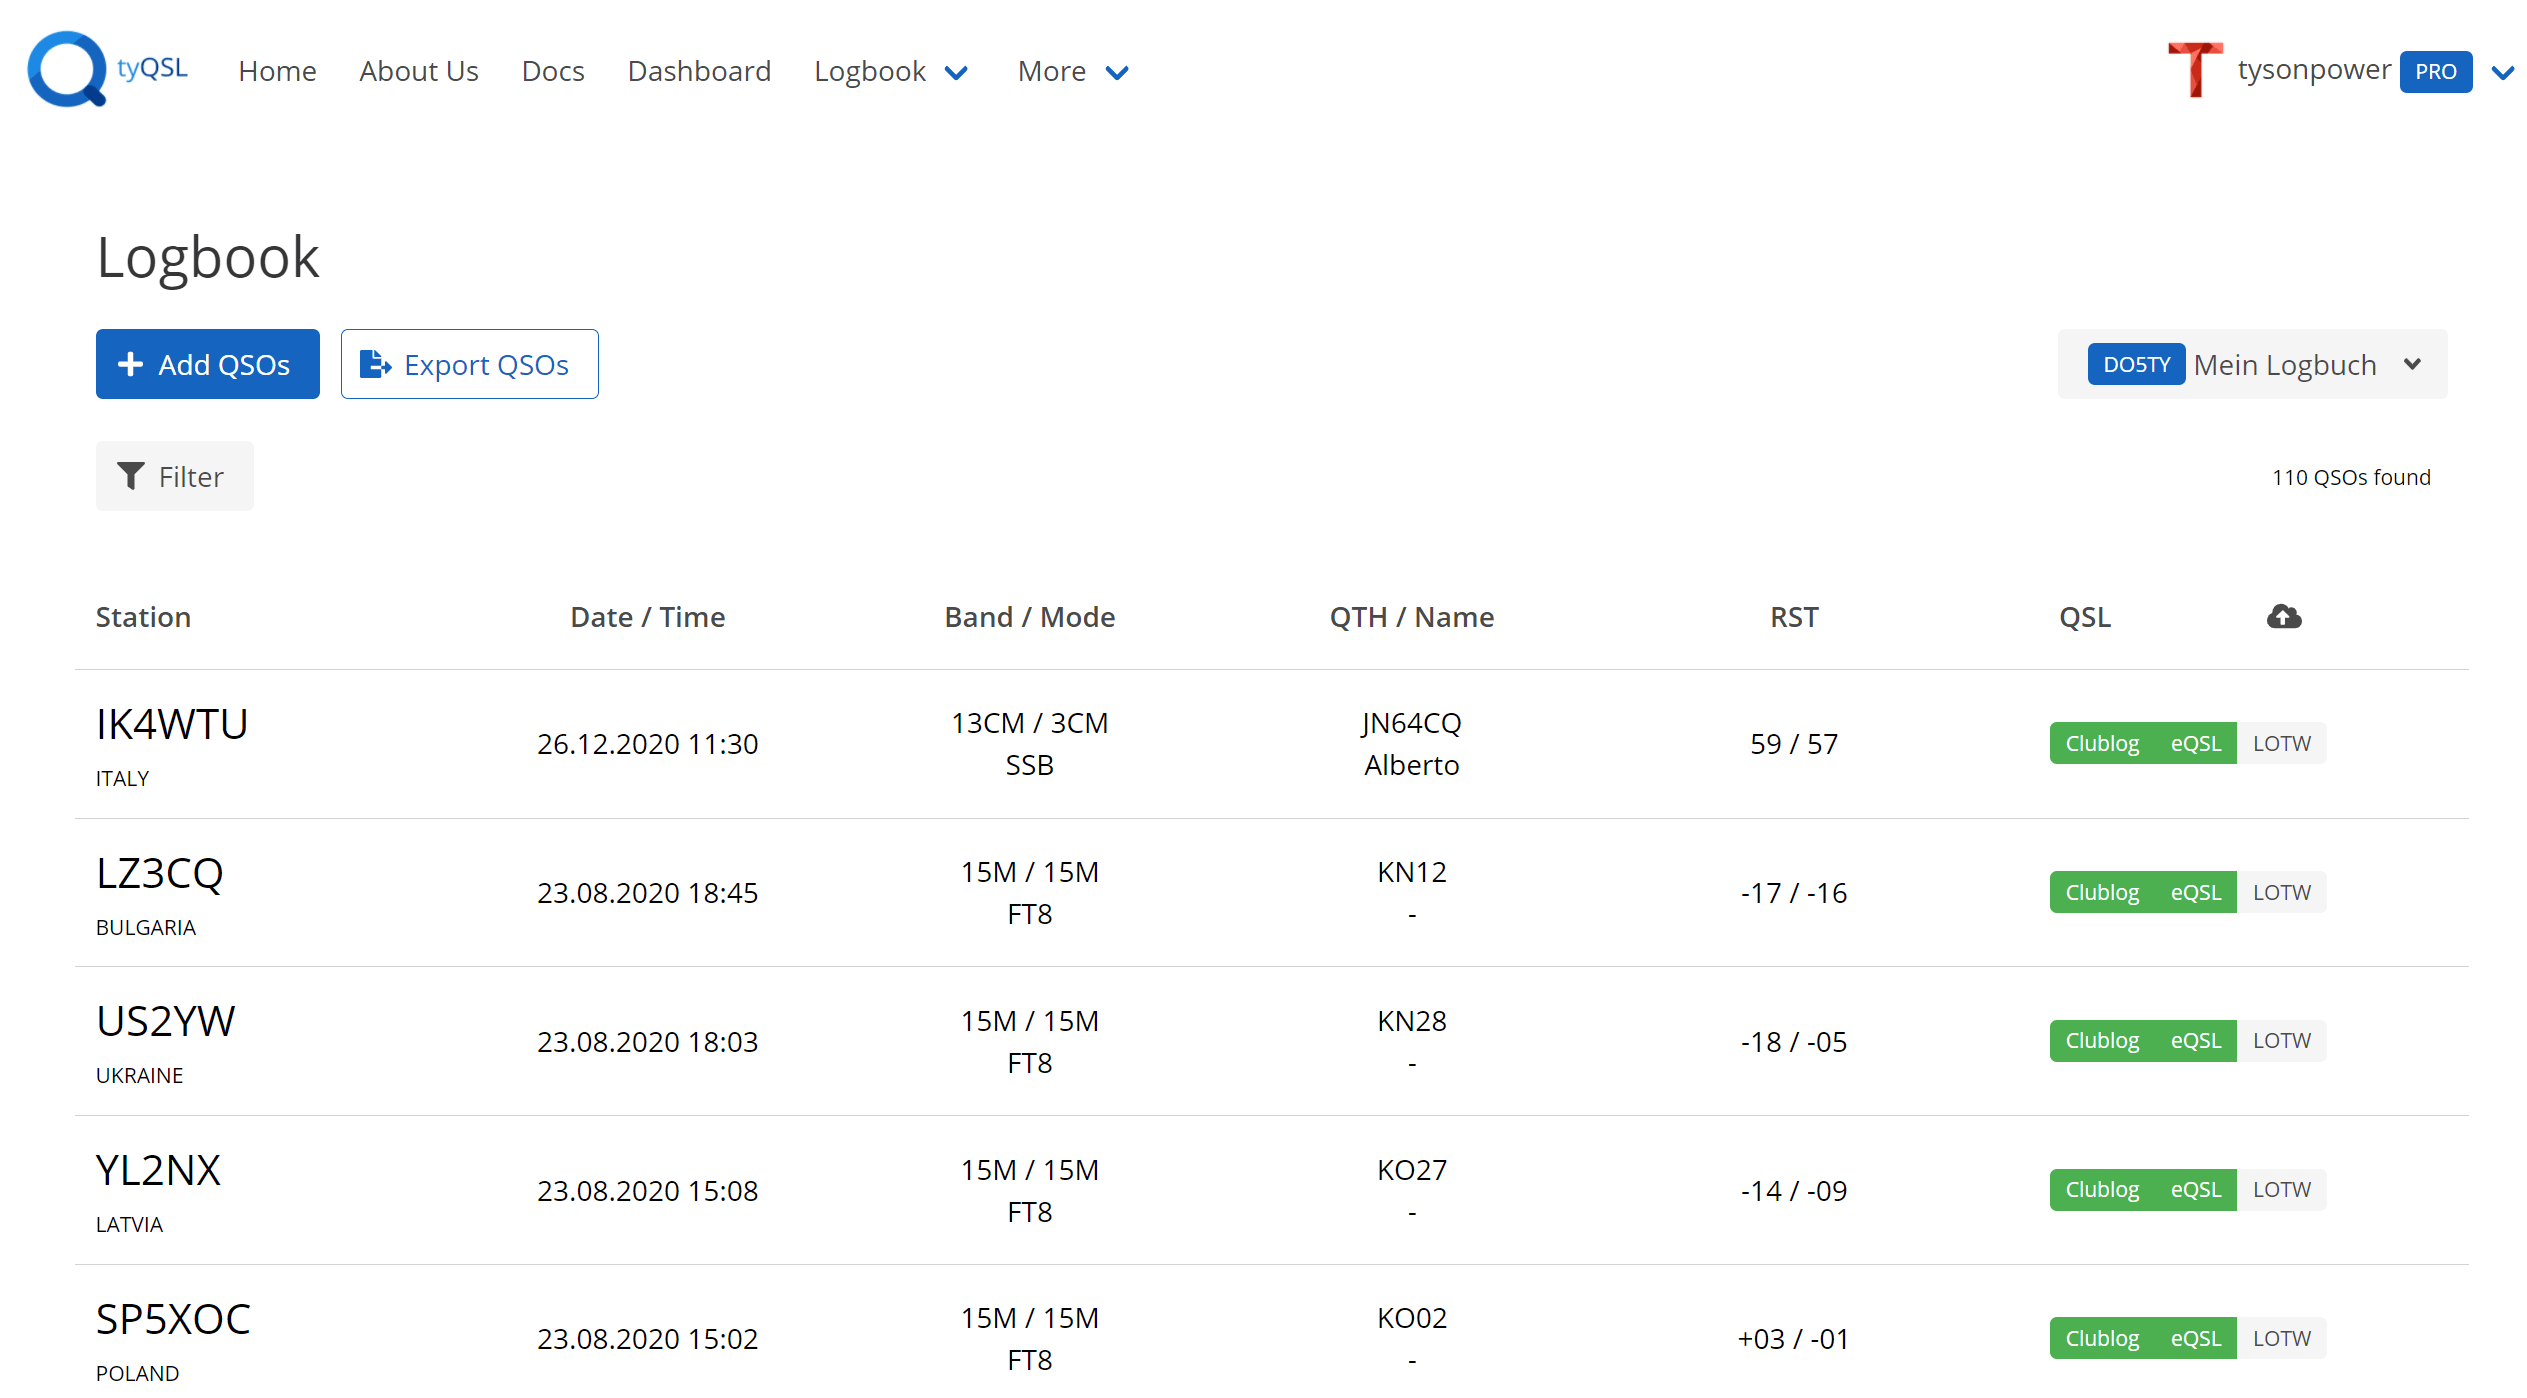Click the DO5TY callsign badge

coord(2135,364)
